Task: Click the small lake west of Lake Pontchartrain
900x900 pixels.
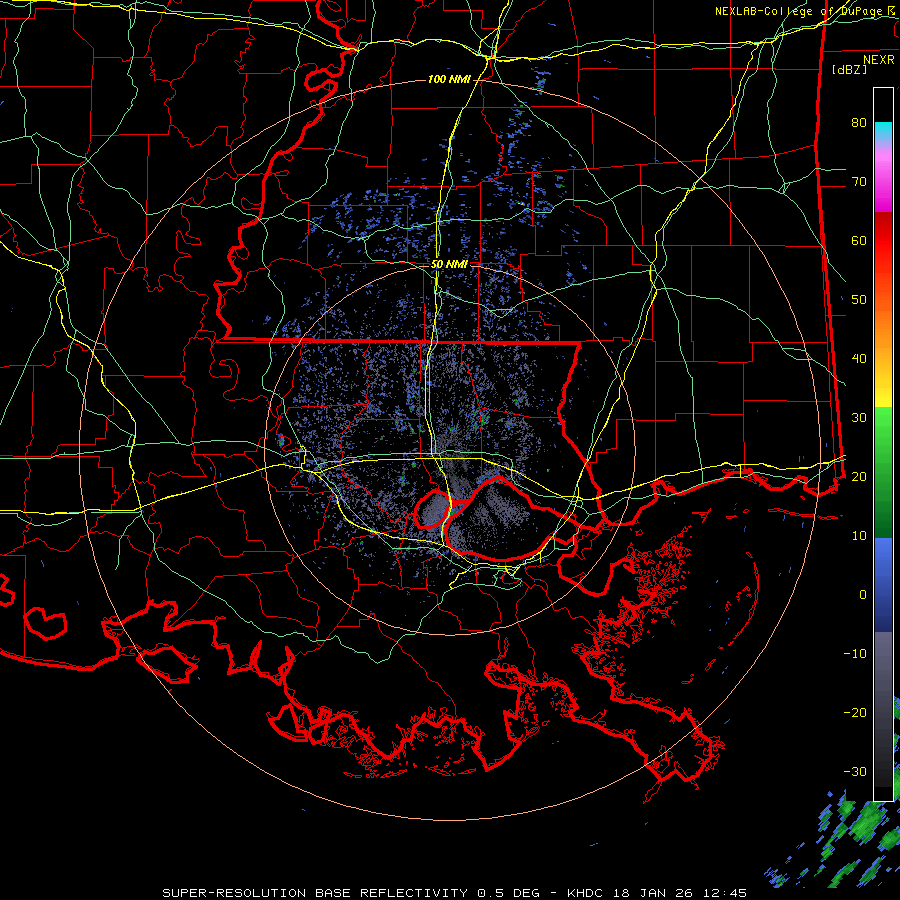Action: point(431,510)
